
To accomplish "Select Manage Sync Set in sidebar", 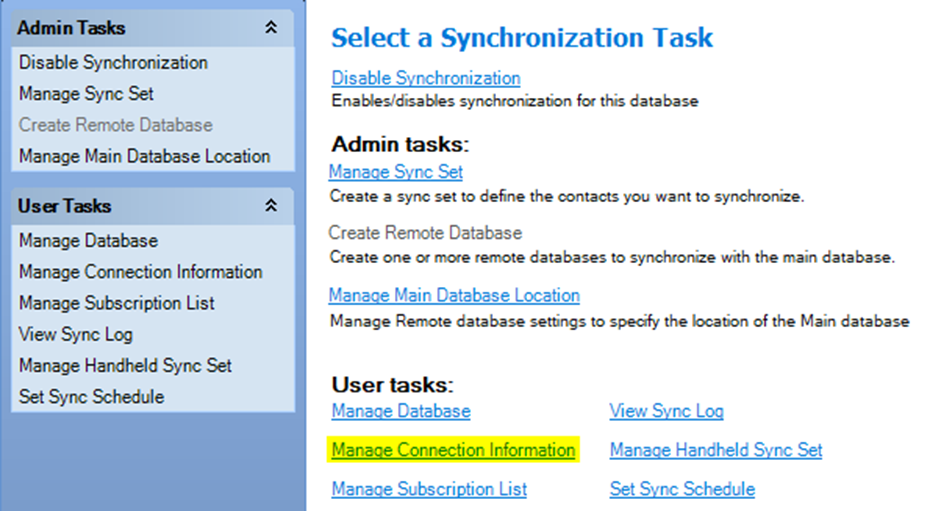I will (x=86, y=94).
